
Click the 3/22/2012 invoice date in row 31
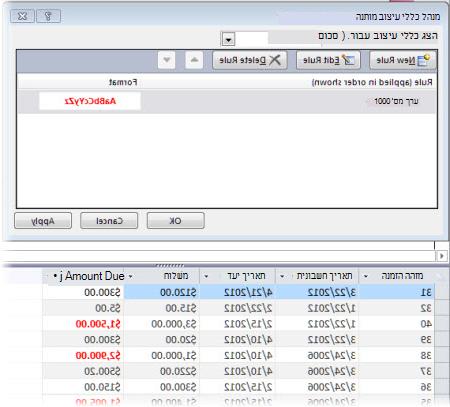(x=317, y=292)
